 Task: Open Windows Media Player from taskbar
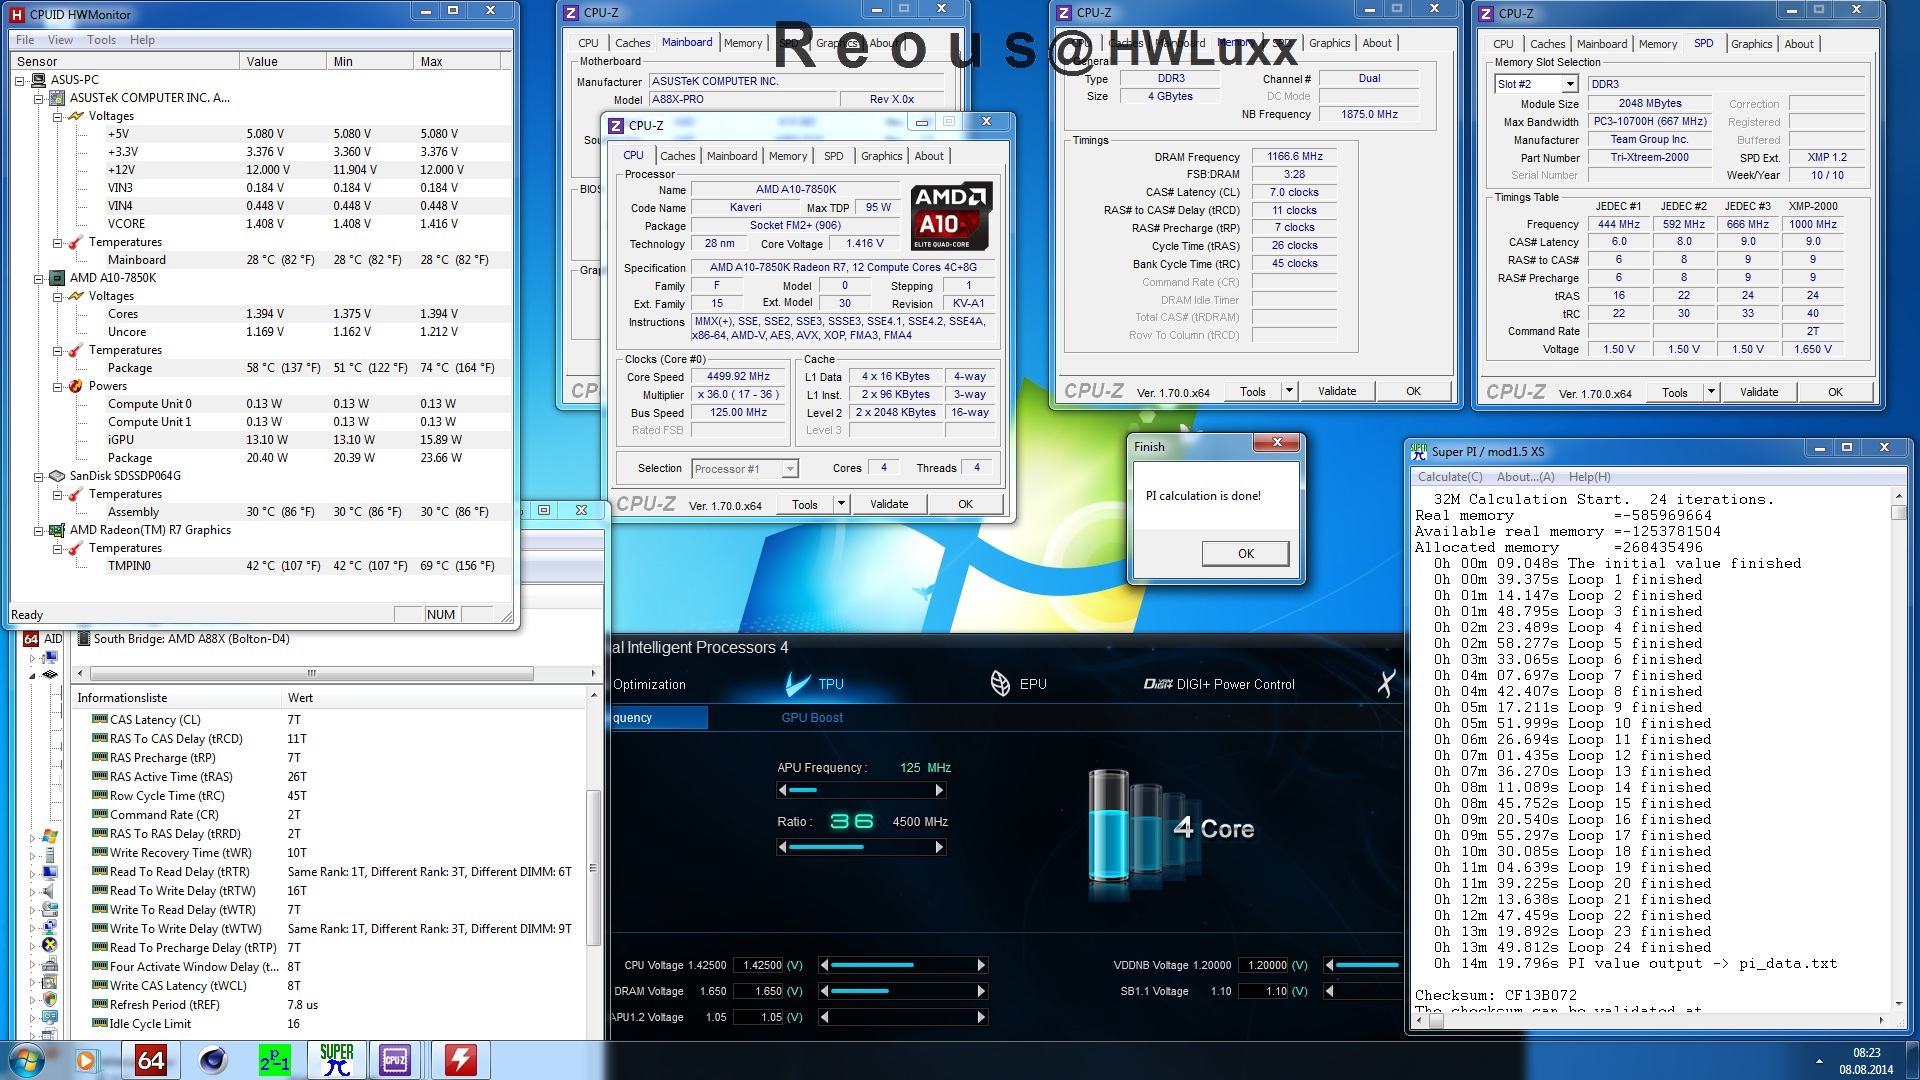(x=85, y=1060)
